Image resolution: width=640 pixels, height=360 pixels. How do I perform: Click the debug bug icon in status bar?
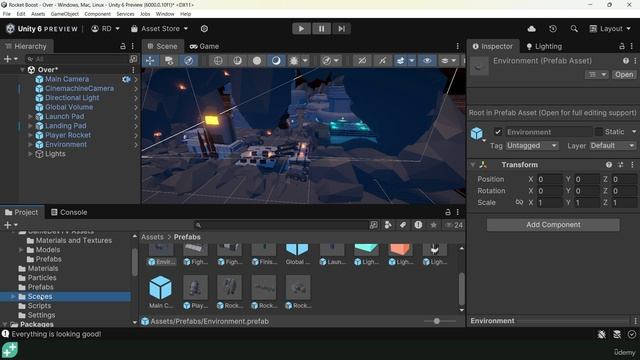coord(601,335)
